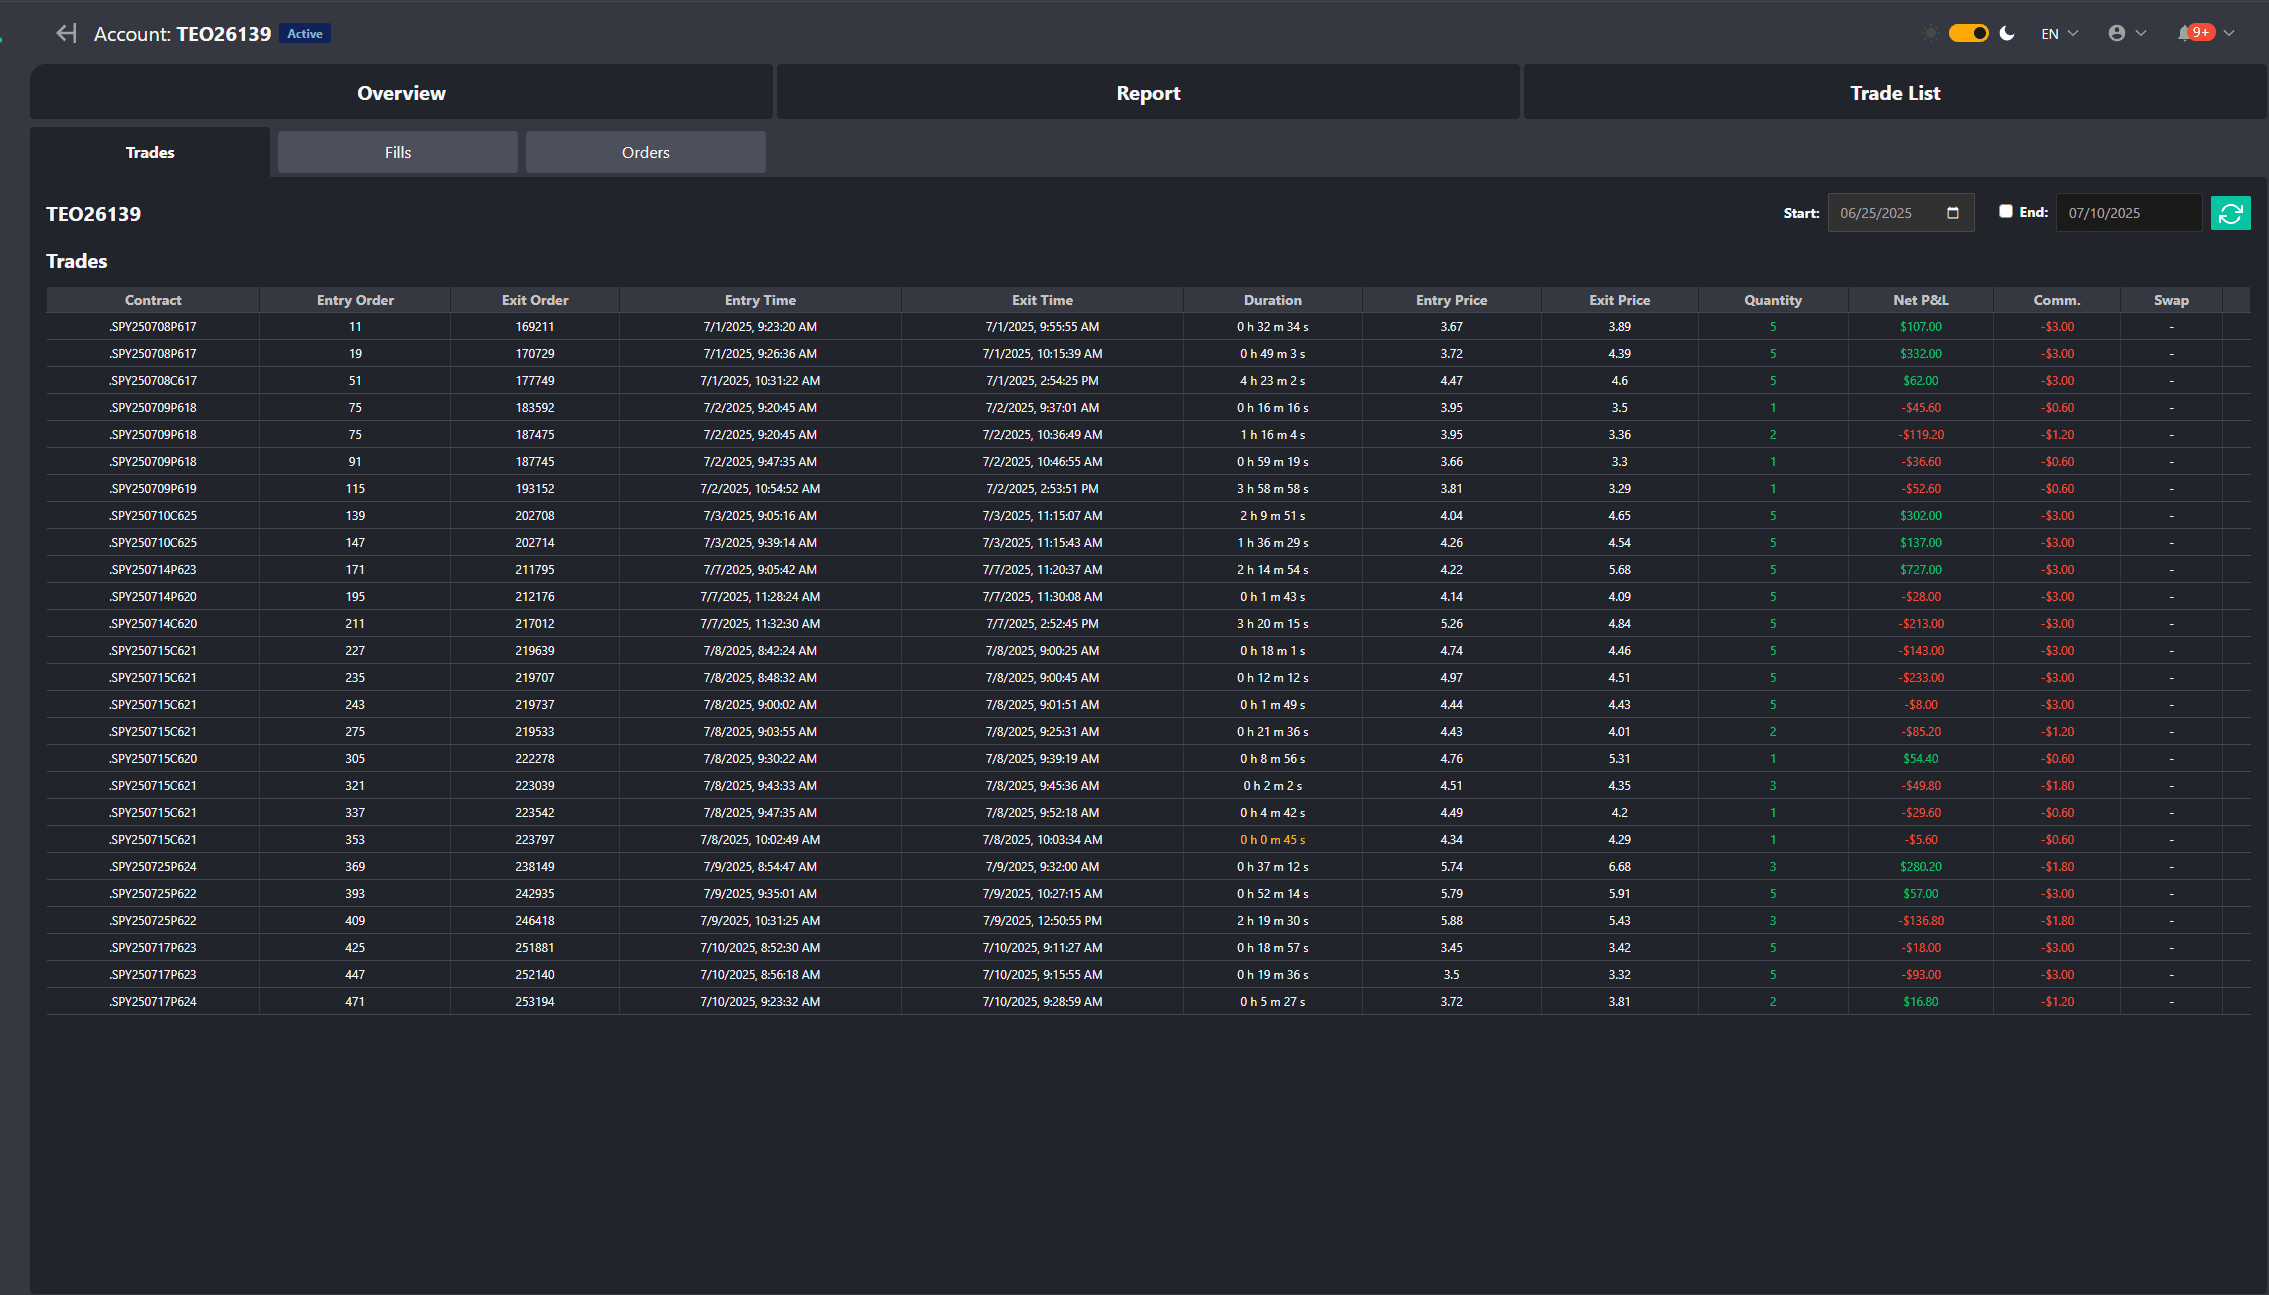Toggle the orange dark/light theme switch
This screenshot has height=1295, width=2269.
tap(1968, 33)
